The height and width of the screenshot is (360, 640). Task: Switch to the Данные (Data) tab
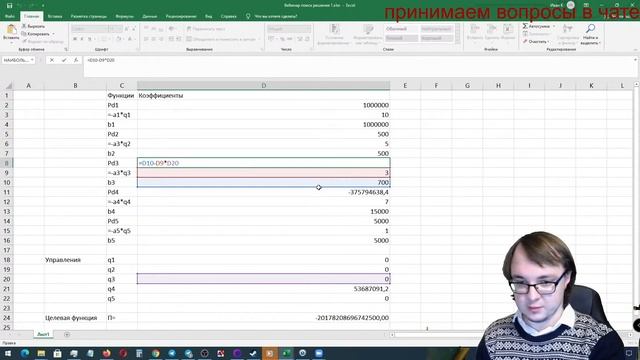click(150, 16)
